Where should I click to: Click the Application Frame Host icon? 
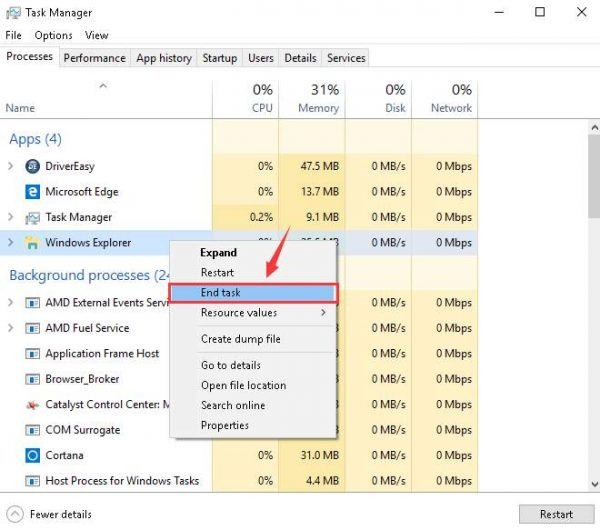coord(33,354)
